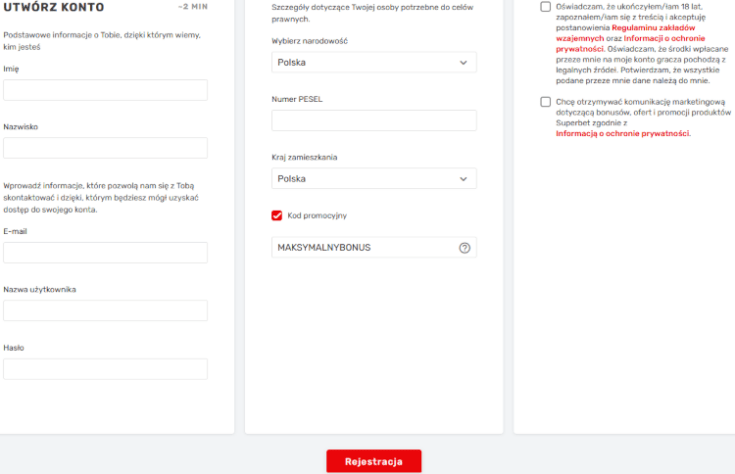Open privacy info link in marketing consent
Viewport: 735px width, 474px height.
[622, 133]
